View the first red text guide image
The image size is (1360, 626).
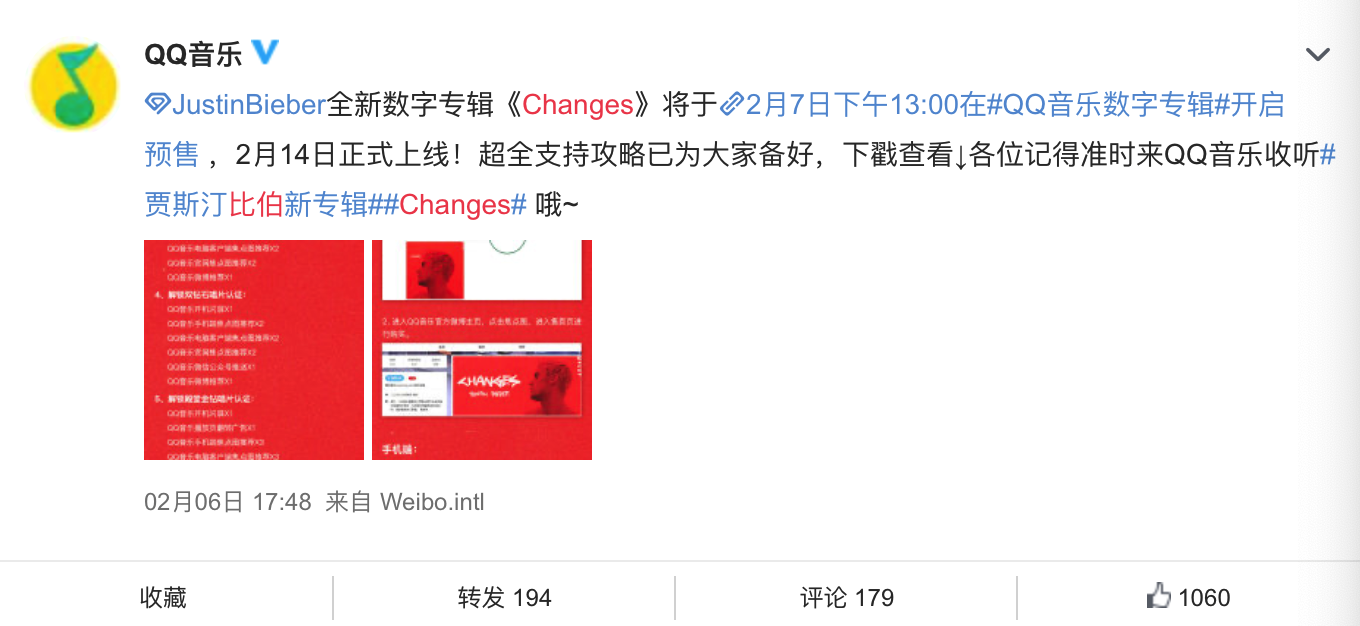pyautogui.click(x=254, y=350)
